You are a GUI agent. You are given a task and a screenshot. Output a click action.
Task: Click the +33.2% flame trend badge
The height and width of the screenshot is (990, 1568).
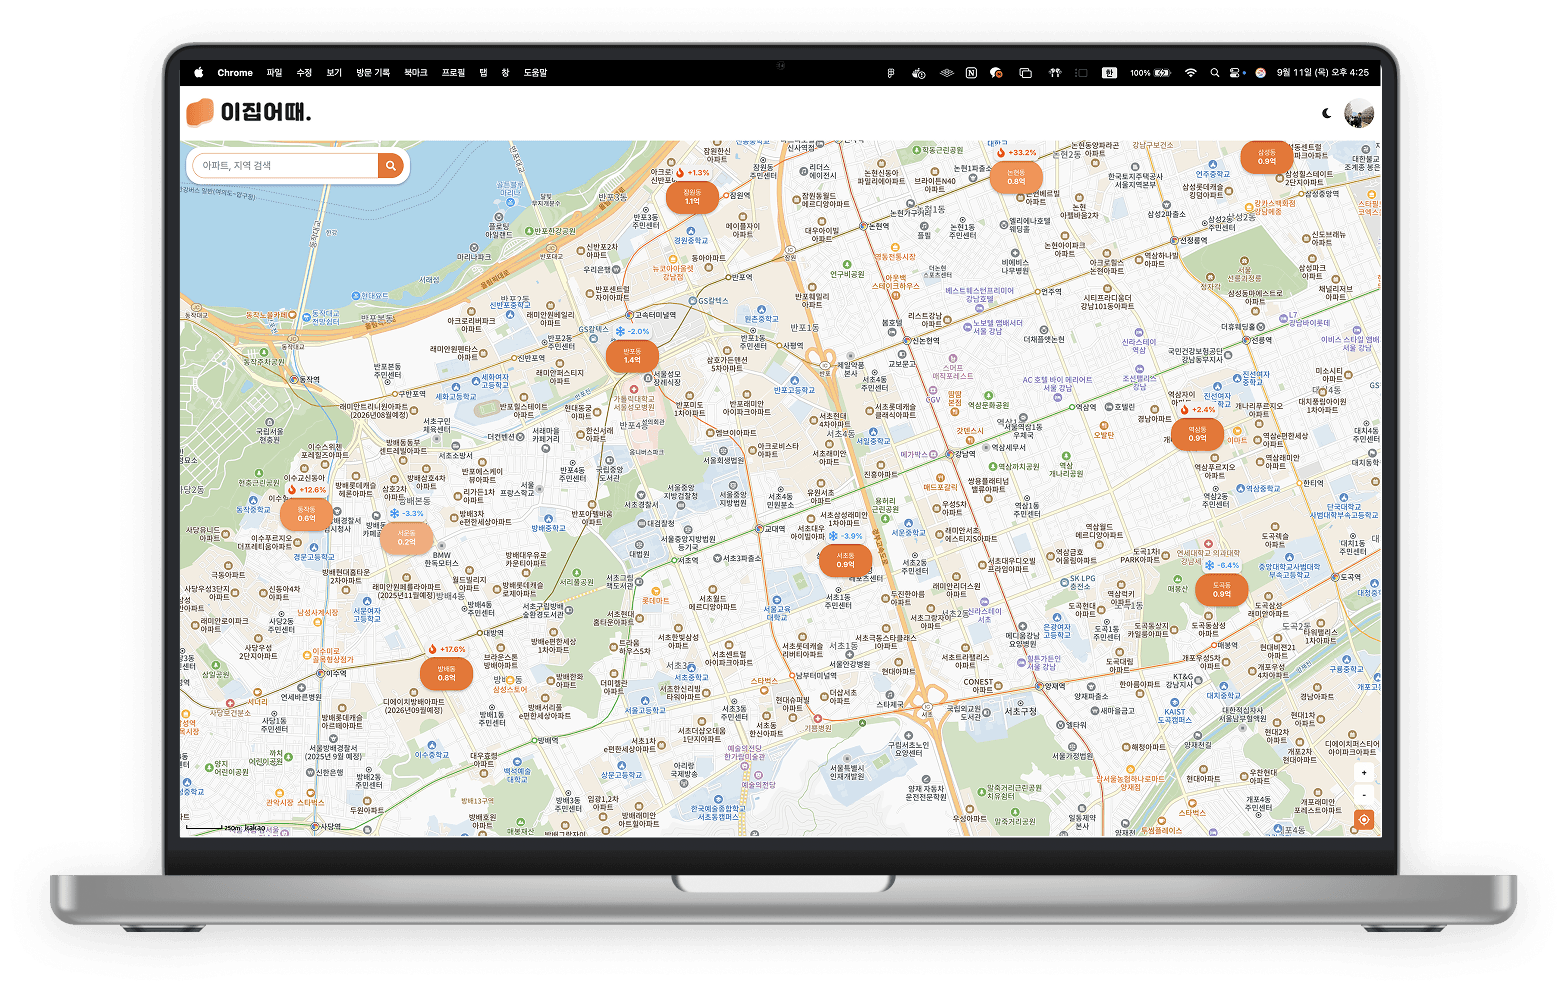tap(1016, 153)
